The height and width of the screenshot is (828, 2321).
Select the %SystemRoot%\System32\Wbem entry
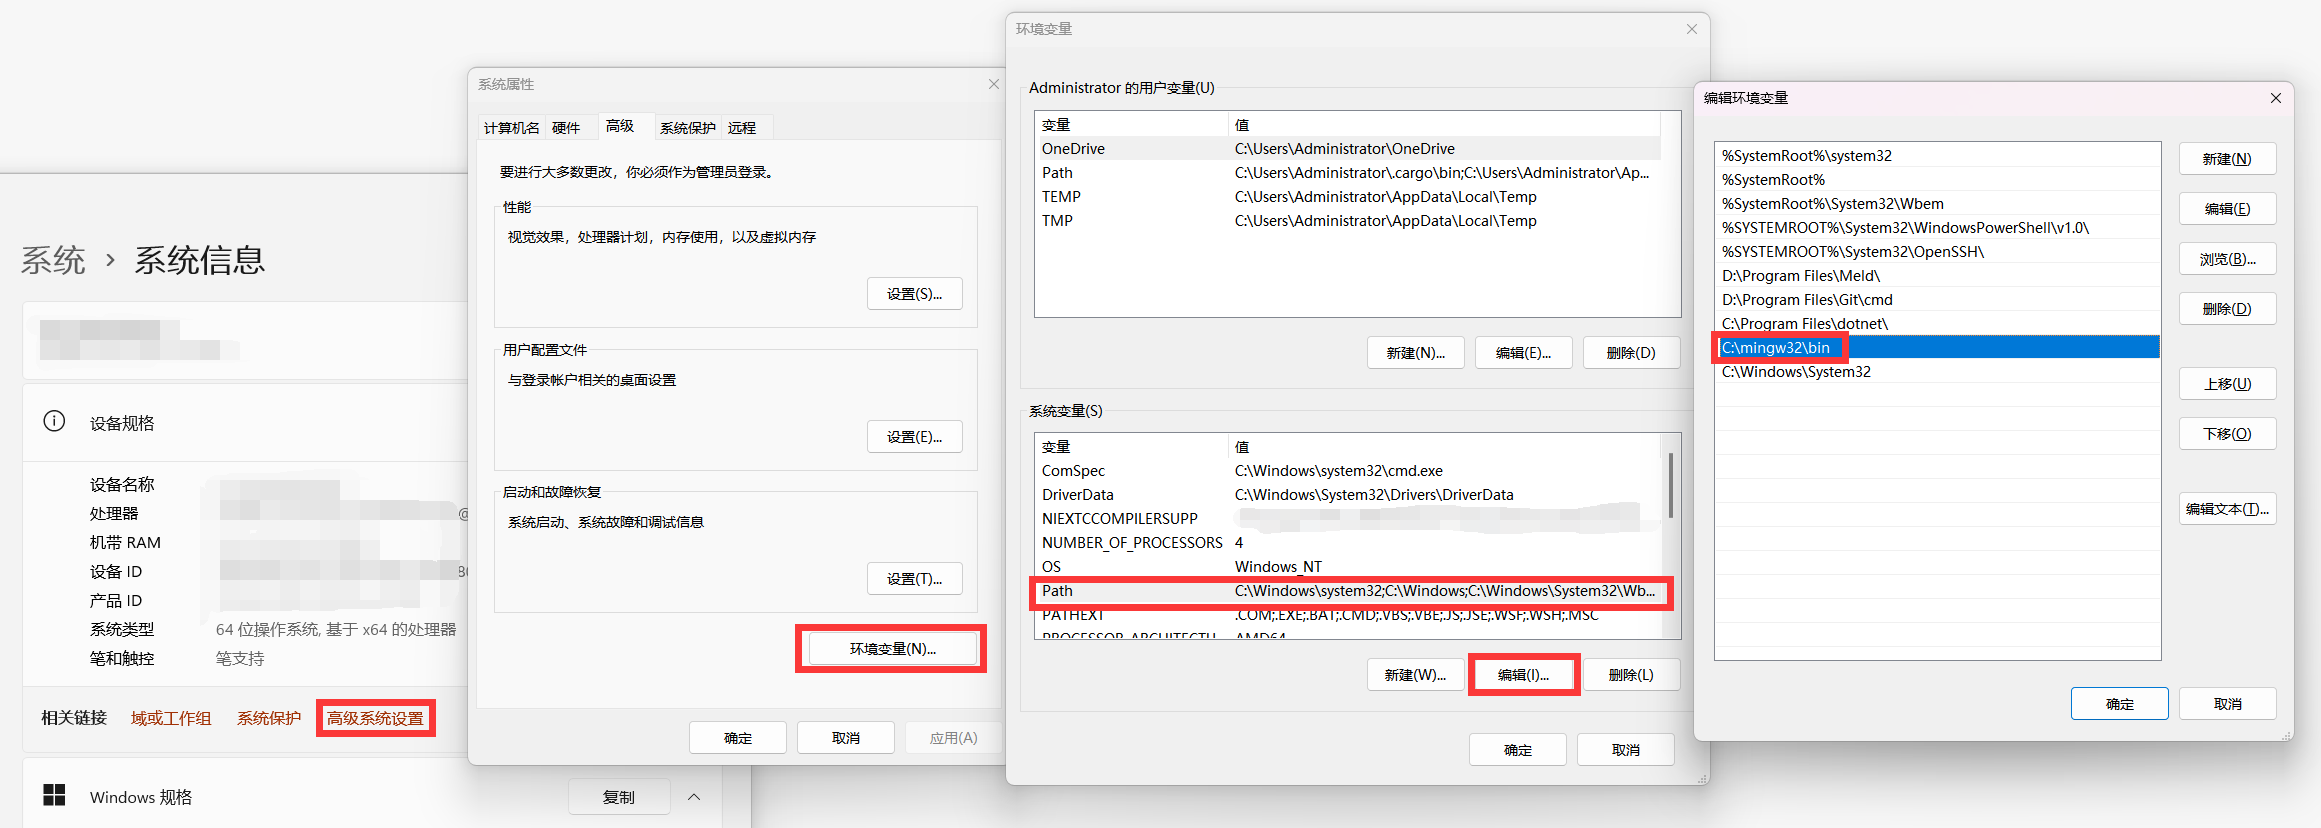coord(1938,204)
